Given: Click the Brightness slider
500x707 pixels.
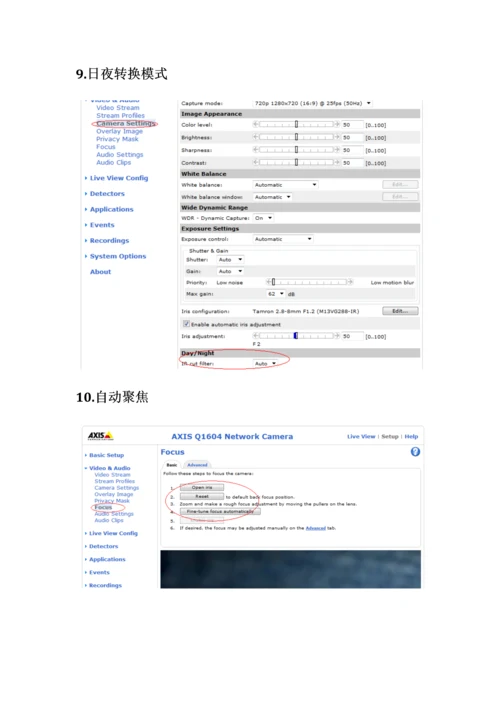Looking at the screenshot, I should pos(296,137).
